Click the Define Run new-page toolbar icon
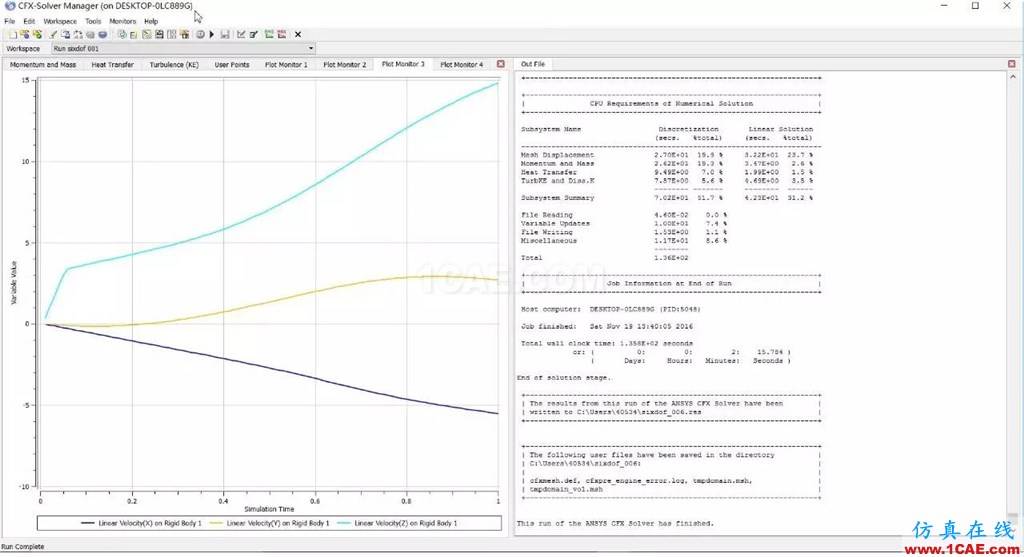 12,34
